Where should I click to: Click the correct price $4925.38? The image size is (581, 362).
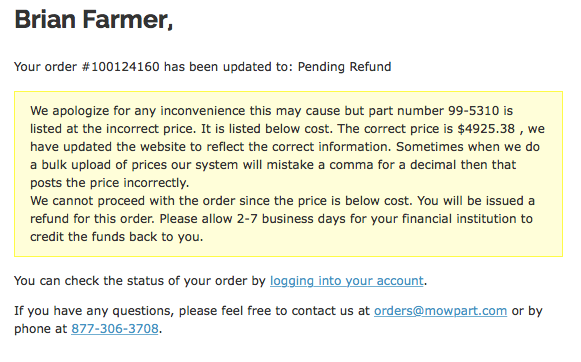(x=486, y=129)
